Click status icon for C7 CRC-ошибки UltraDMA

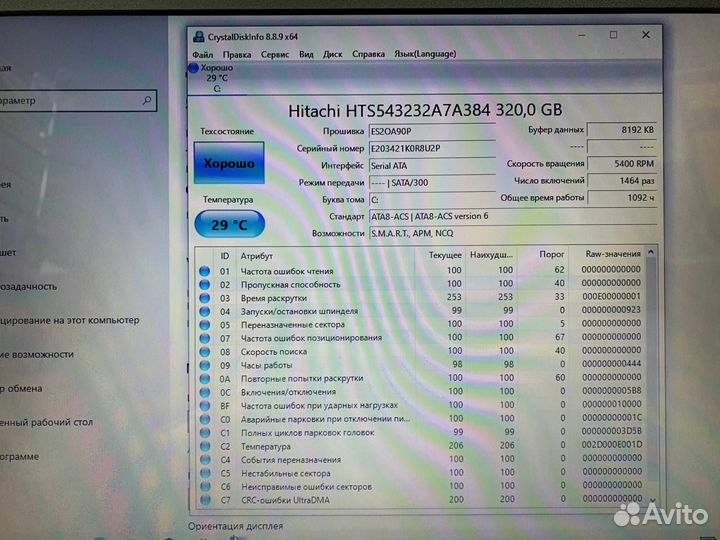click(205, 500)
